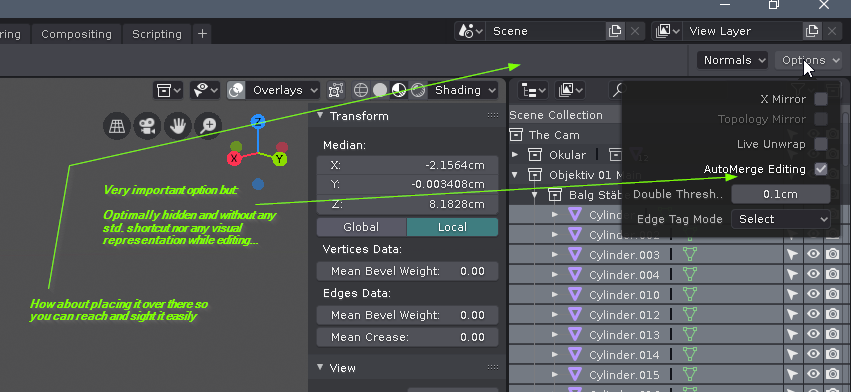Align view to blue Z axis gizmo
The width and height of the screenshot is (851, 392).
258,121
